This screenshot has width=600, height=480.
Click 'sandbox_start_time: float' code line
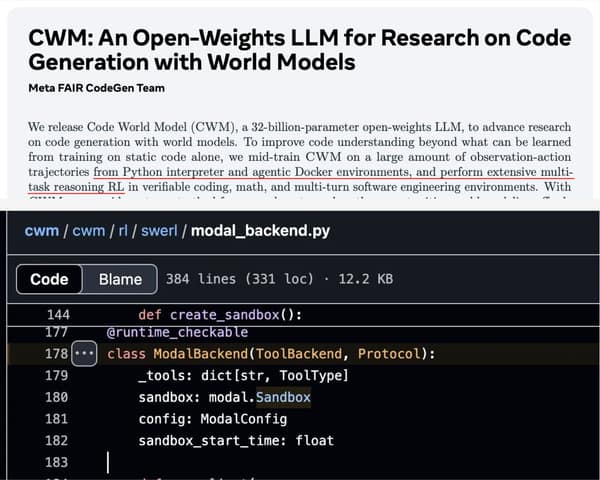tap(236, 441)
